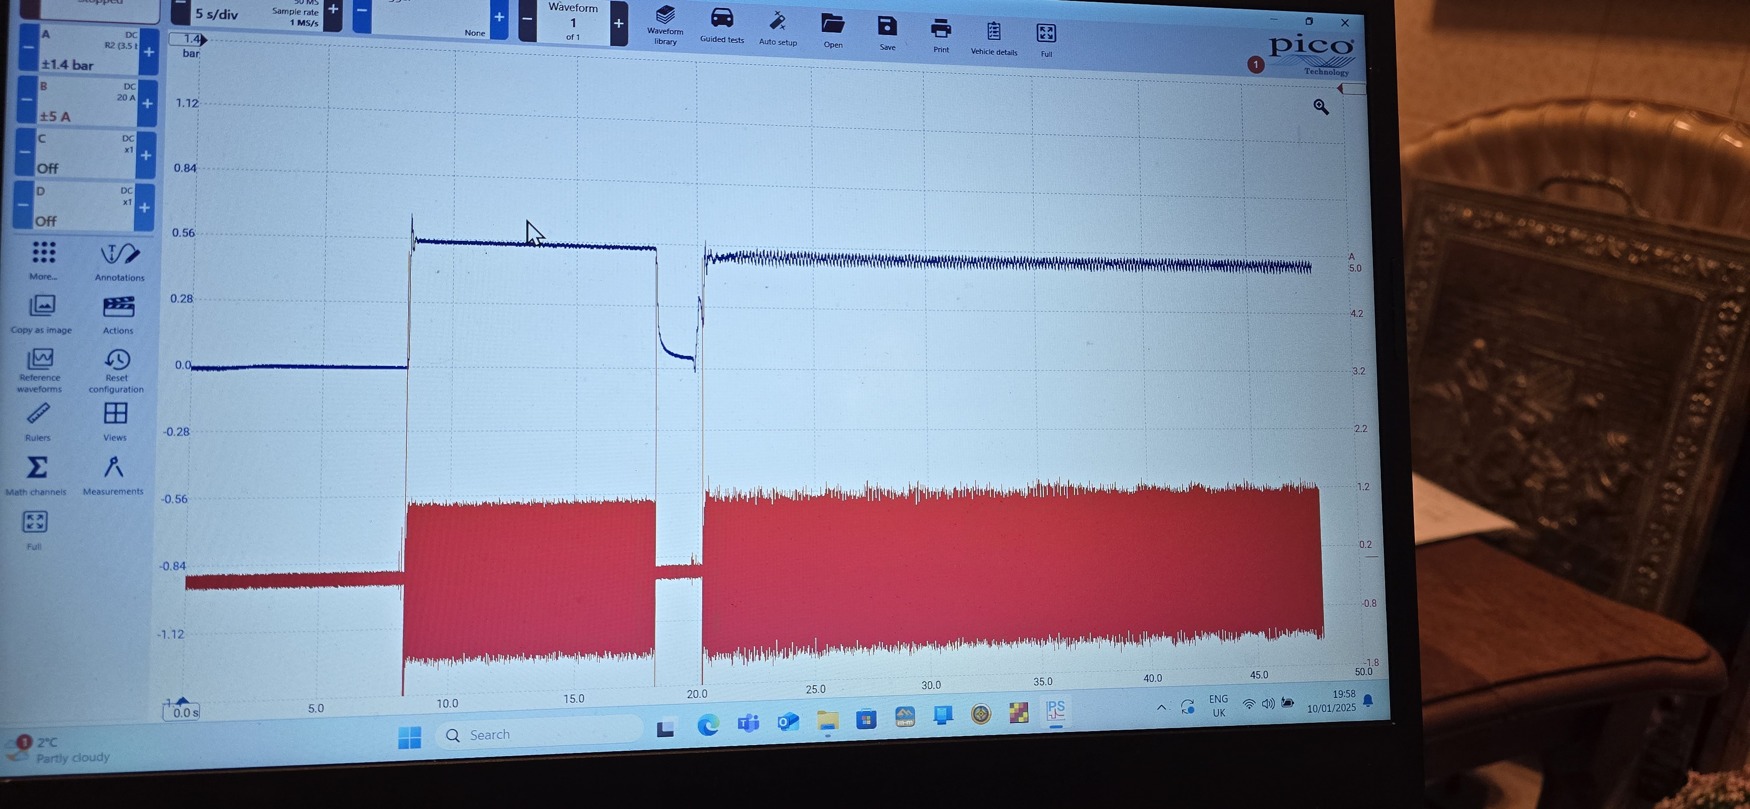This screenshot has width=1750, height=809.
Task: Click minus button on channel C
Action: (24, 153)
